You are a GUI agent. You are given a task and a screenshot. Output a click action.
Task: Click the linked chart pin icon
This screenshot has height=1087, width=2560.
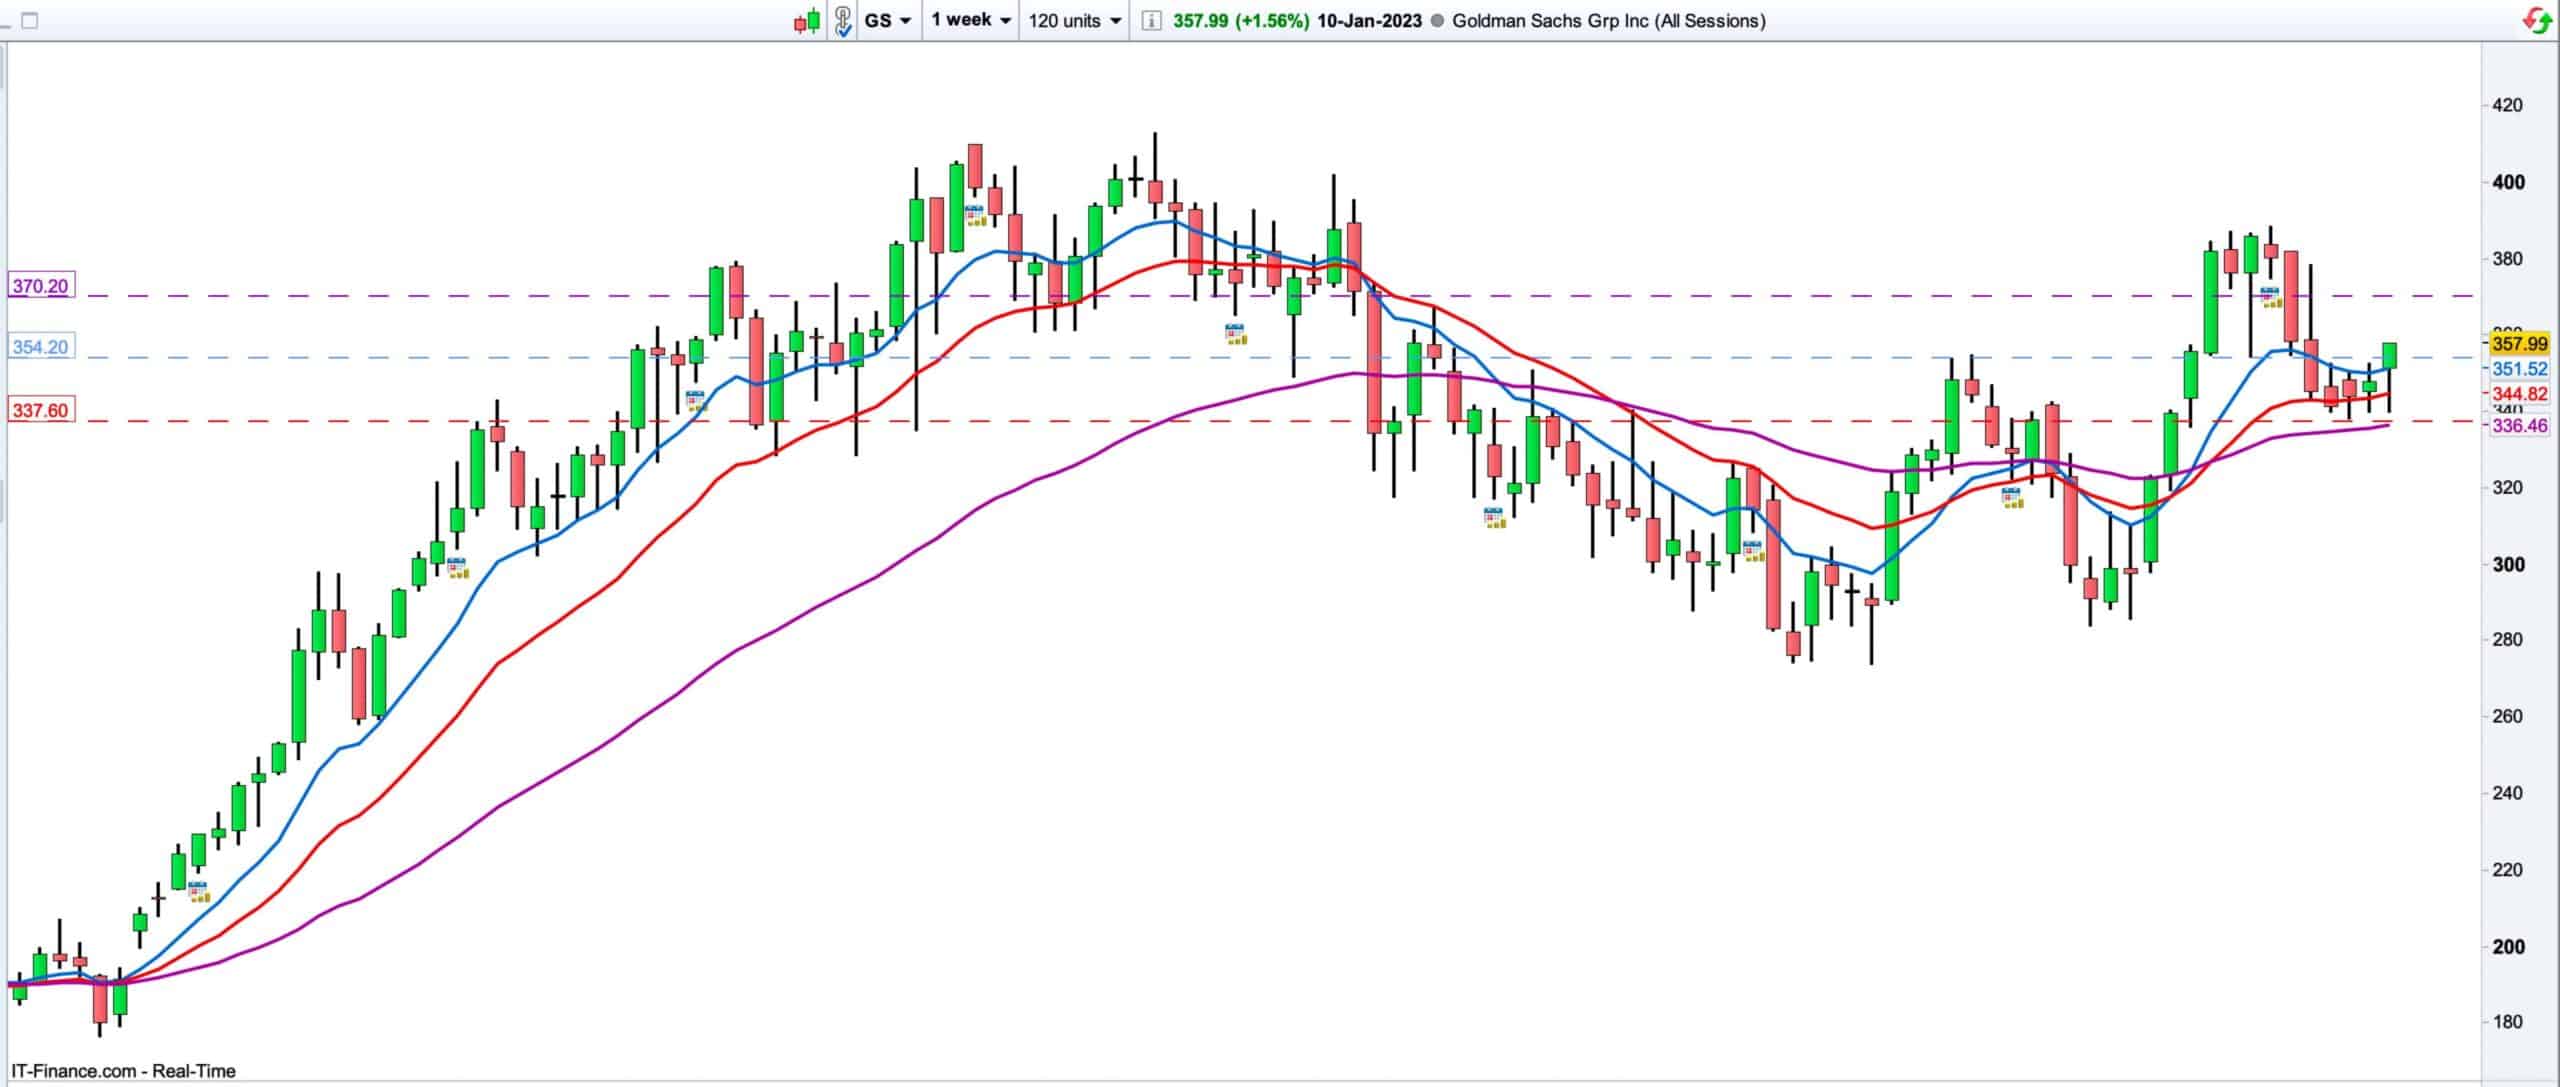843,20
